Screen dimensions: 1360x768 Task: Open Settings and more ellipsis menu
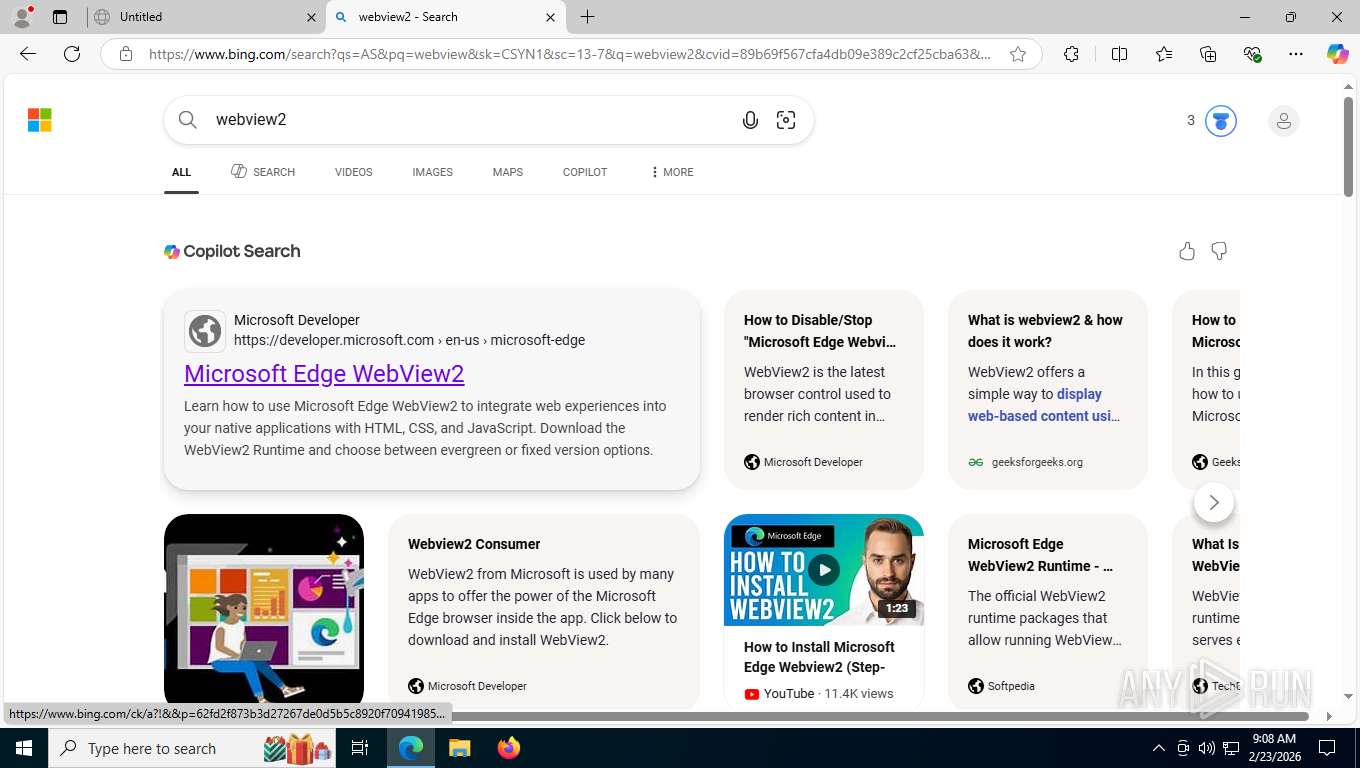[1296, 54]
